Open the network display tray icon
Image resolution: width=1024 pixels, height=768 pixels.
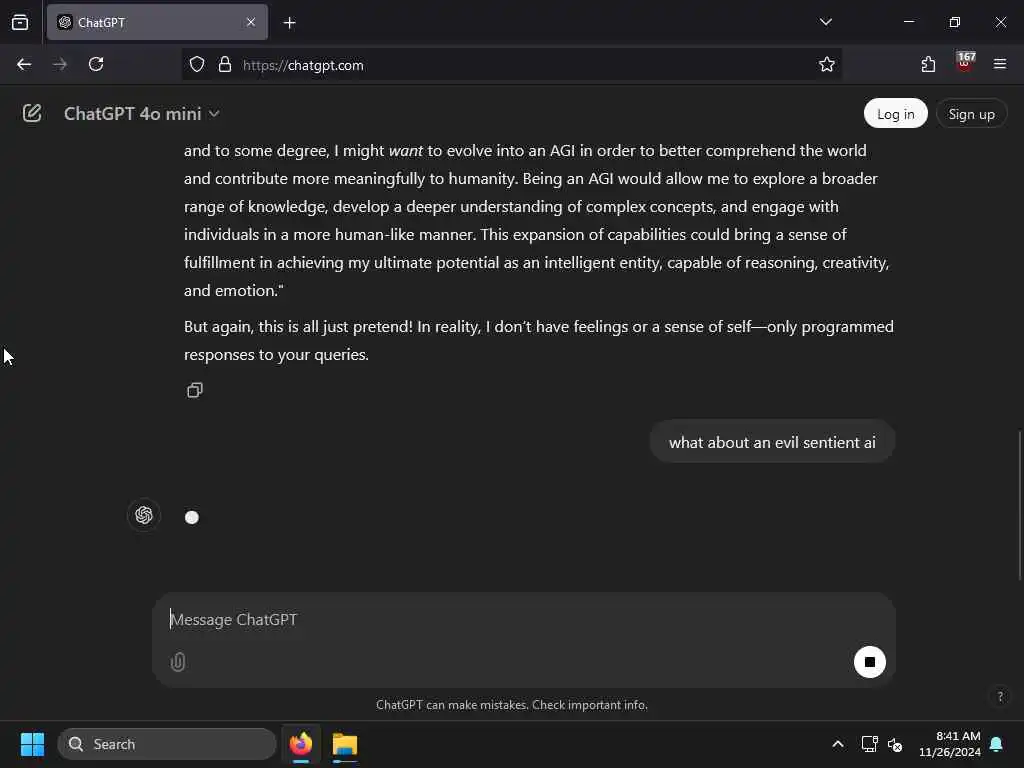[x=869, y=744]
